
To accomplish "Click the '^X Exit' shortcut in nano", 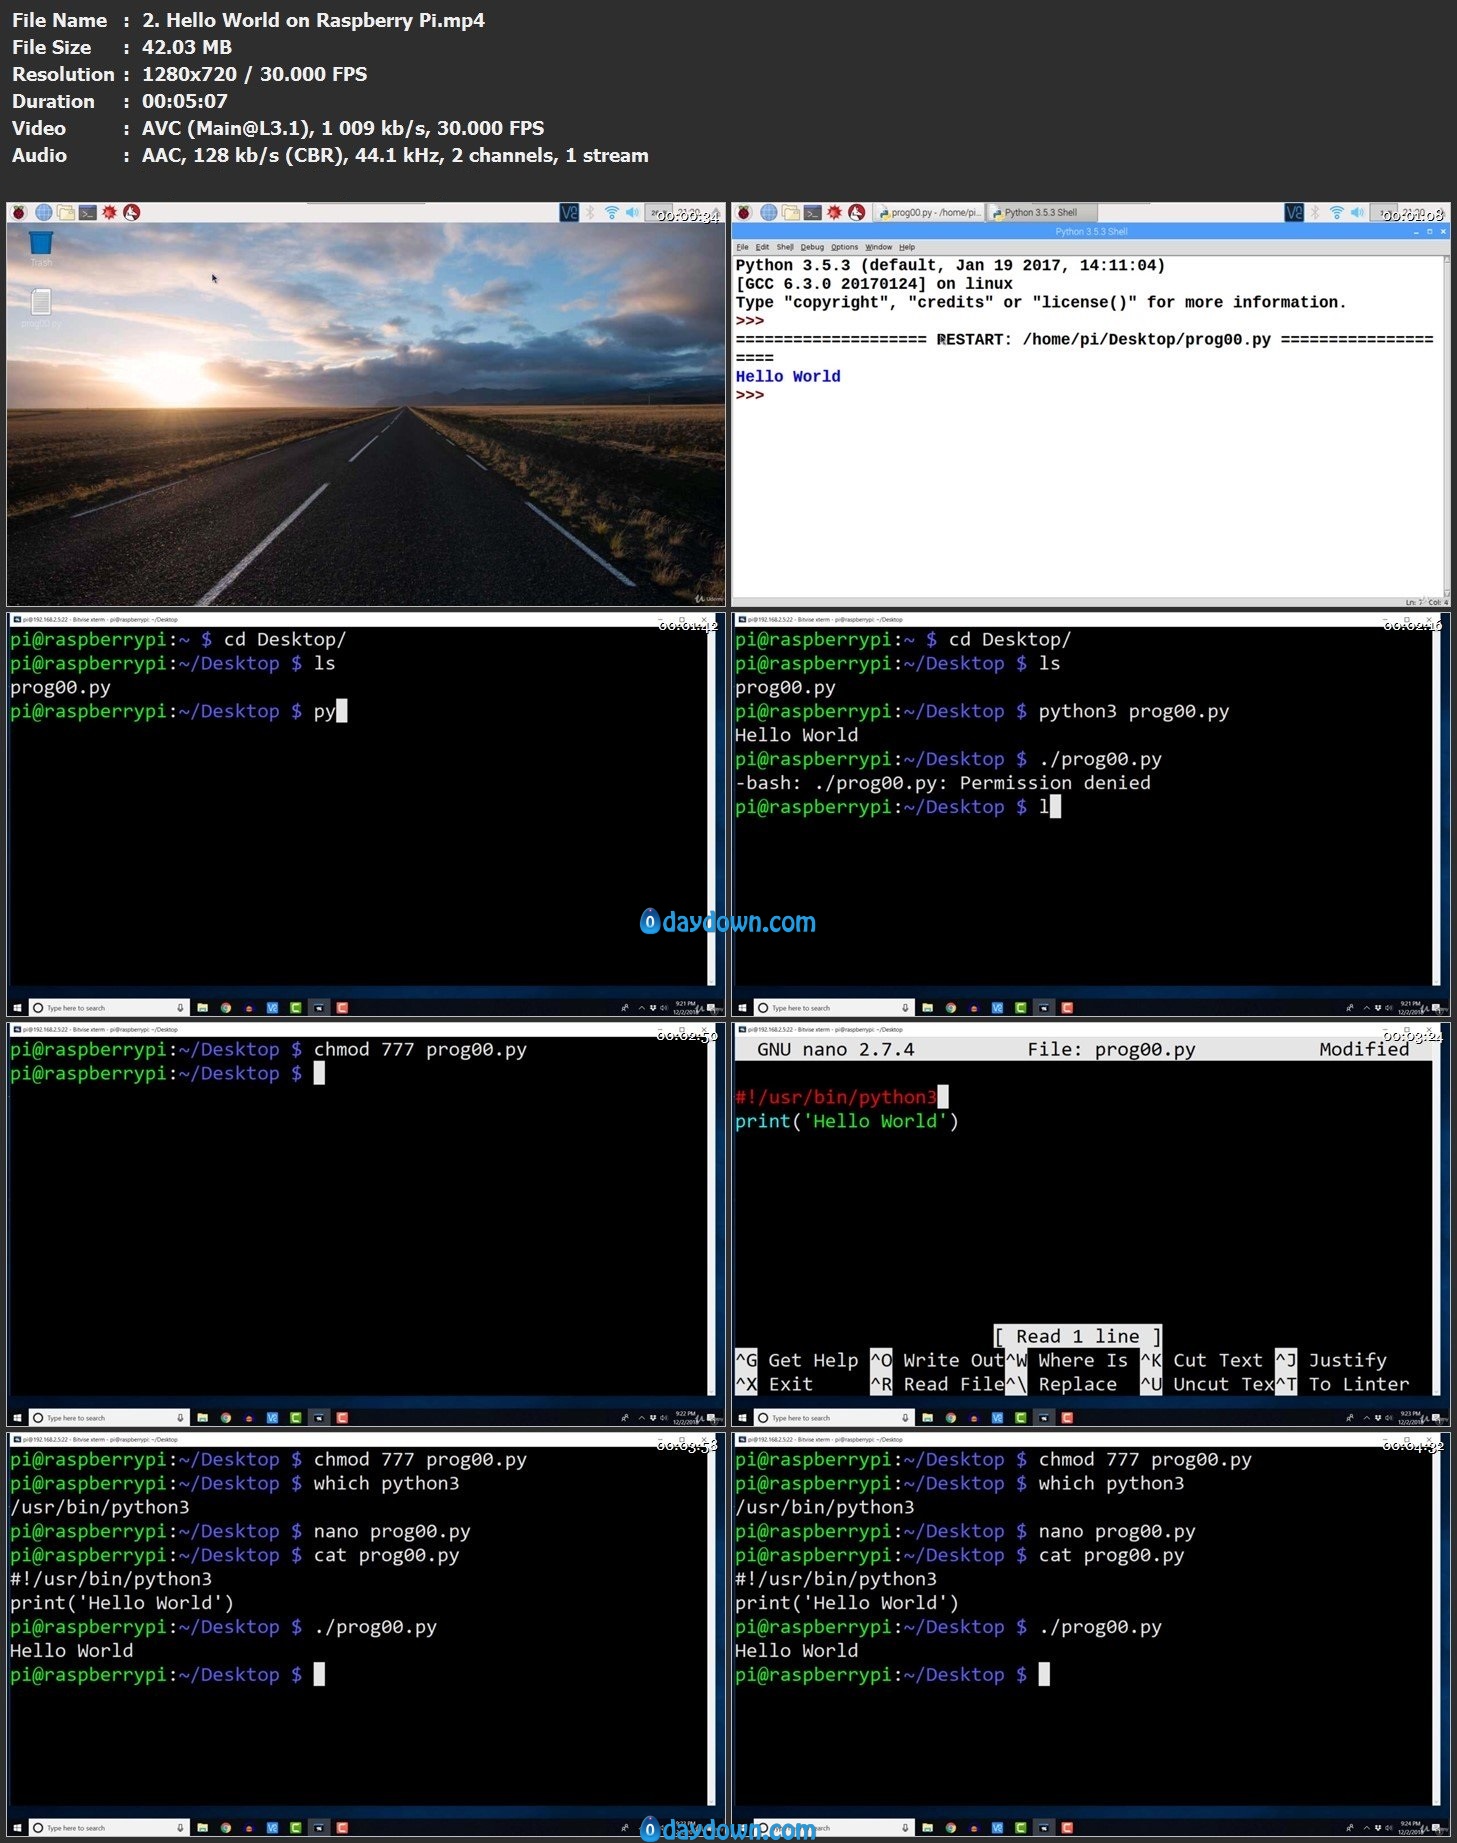I will [x=775, y=1385].
